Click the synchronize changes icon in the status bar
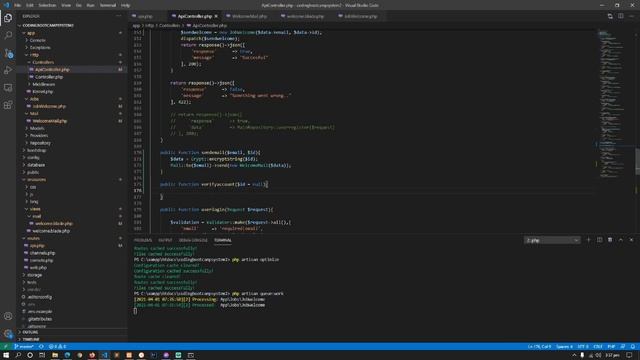The image size is (640, 360). (41, 347)
